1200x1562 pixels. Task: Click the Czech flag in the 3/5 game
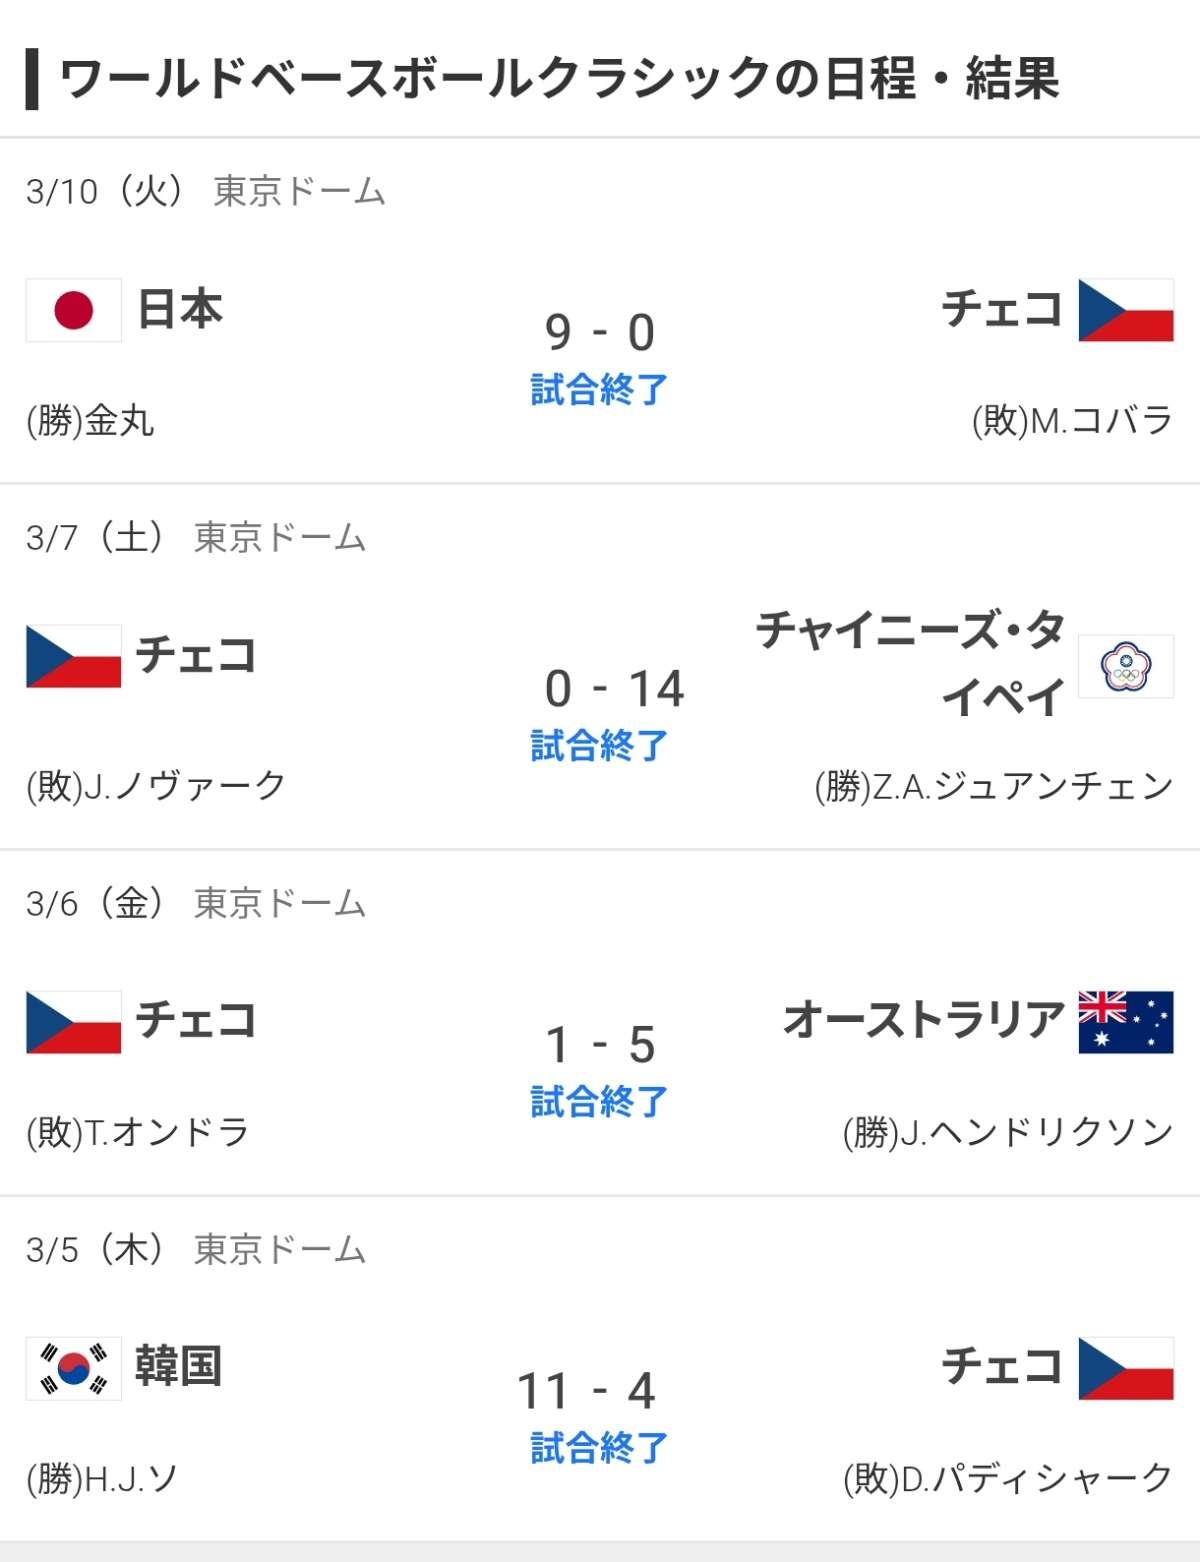click(1126, 1368)
